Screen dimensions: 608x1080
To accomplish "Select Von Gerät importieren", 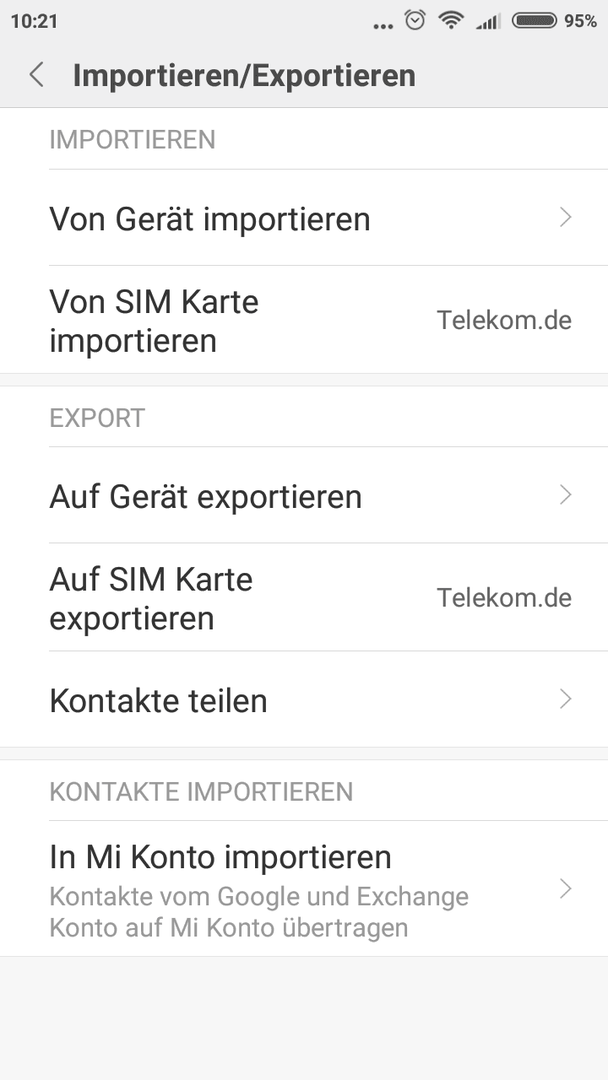I will [304, 218].
